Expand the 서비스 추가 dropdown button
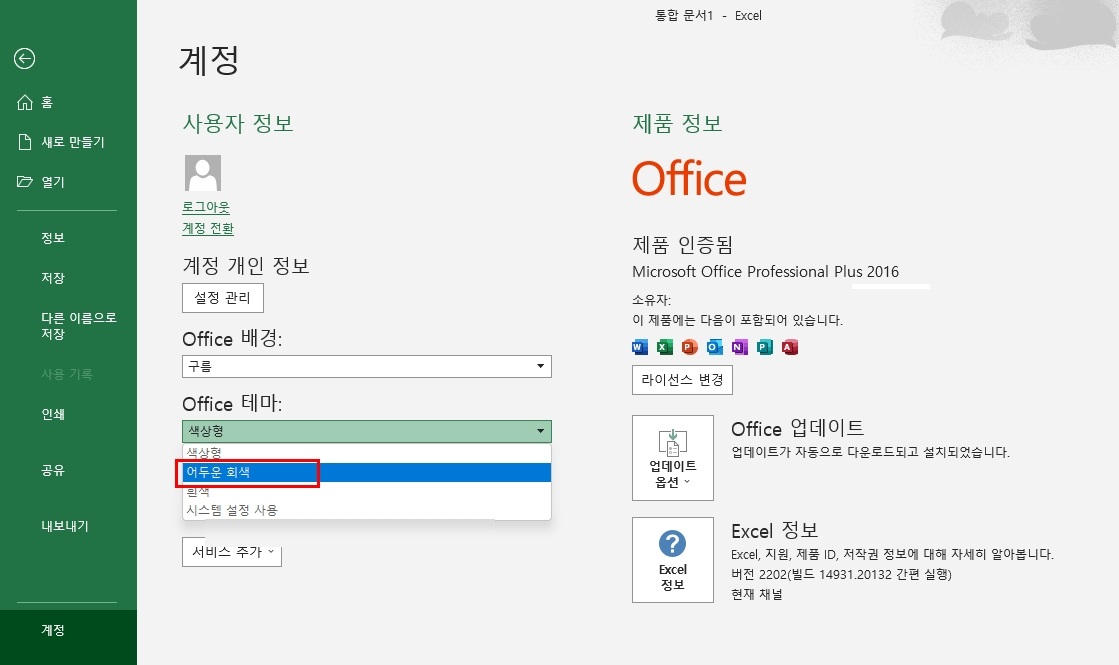Image resolution: width=1119 pixels, height=665 pixels. tap(232, 552)
